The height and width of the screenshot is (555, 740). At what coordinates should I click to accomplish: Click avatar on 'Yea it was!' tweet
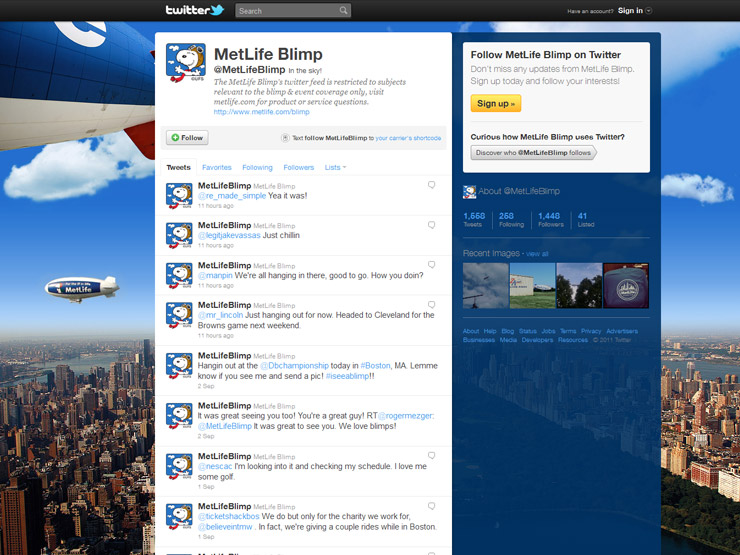pos(179,195)
